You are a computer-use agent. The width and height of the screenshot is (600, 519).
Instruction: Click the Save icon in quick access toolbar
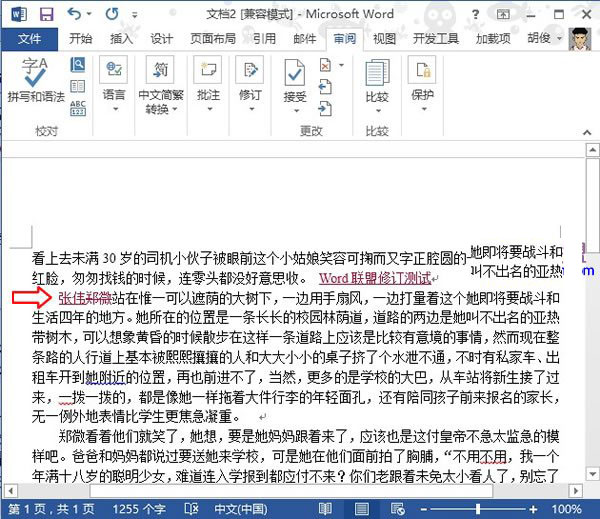pyautogui.click(x=47, y=14)
